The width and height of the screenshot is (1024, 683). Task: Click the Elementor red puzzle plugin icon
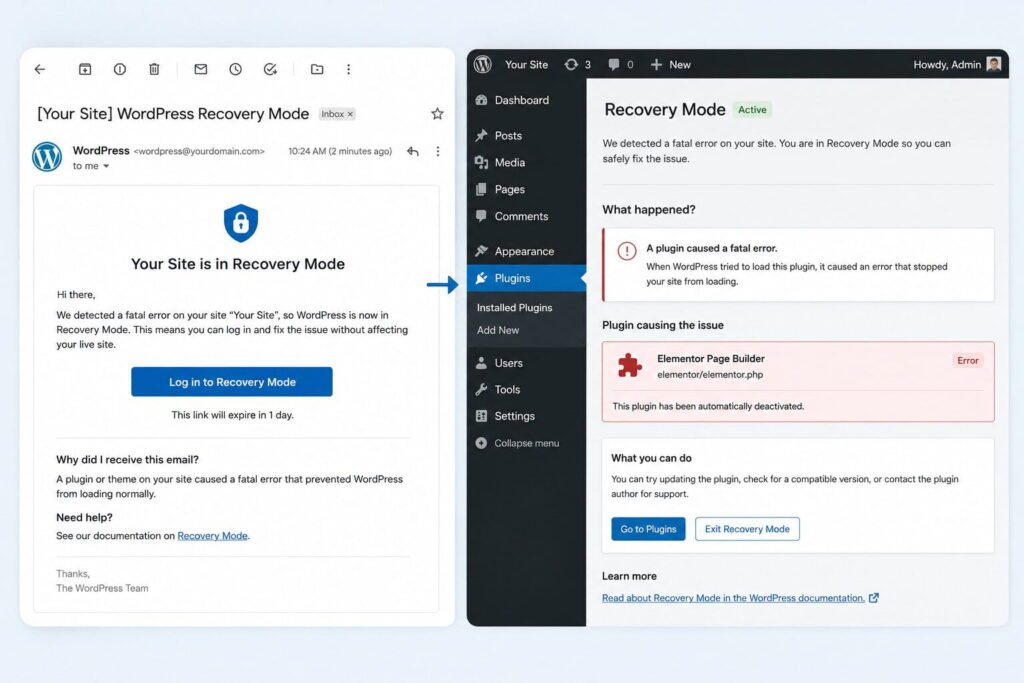point(630,366)
